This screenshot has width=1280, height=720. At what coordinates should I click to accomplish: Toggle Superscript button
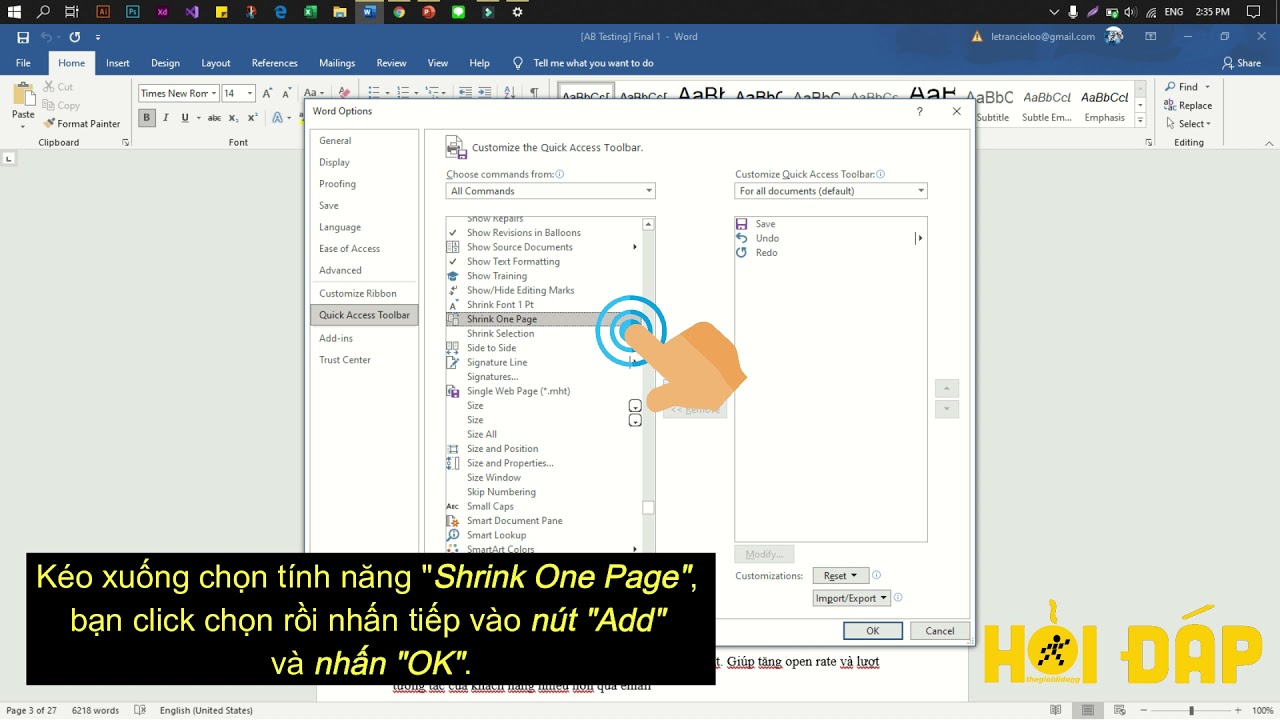[x=251, y=118]
